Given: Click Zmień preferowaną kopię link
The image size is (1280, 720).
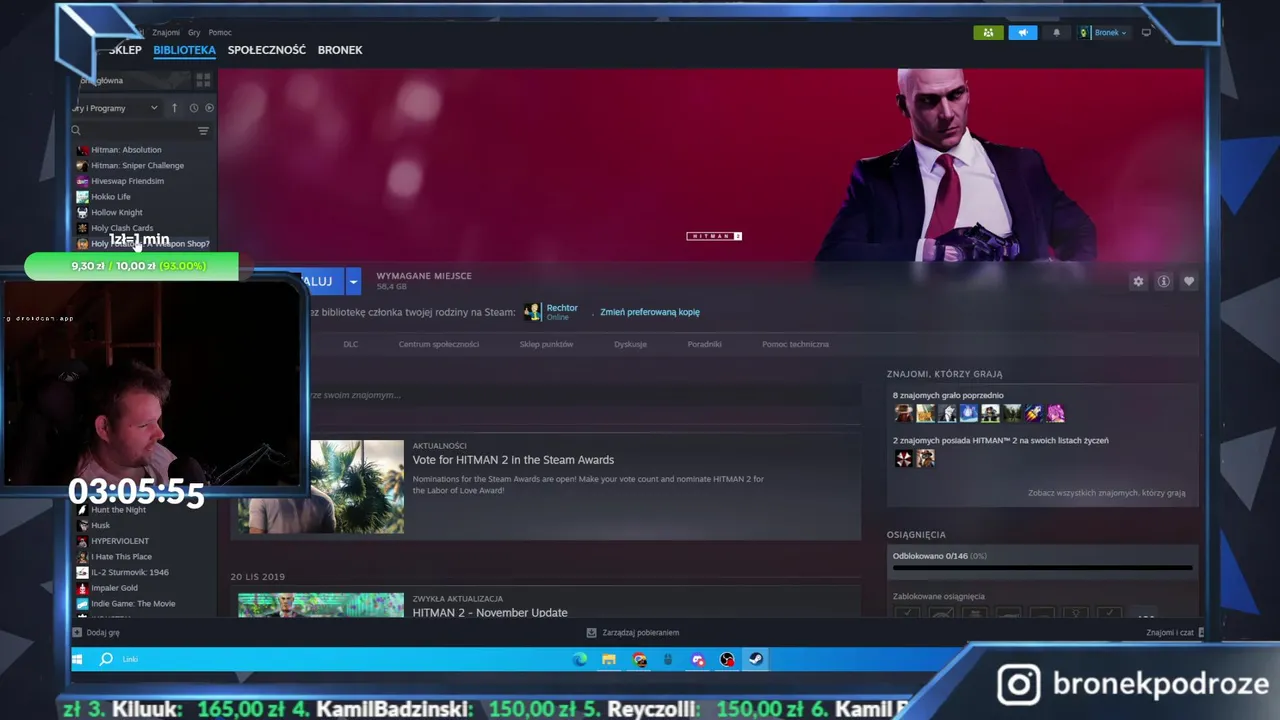Looking at the screenshot, I should [x=650, y=312].
